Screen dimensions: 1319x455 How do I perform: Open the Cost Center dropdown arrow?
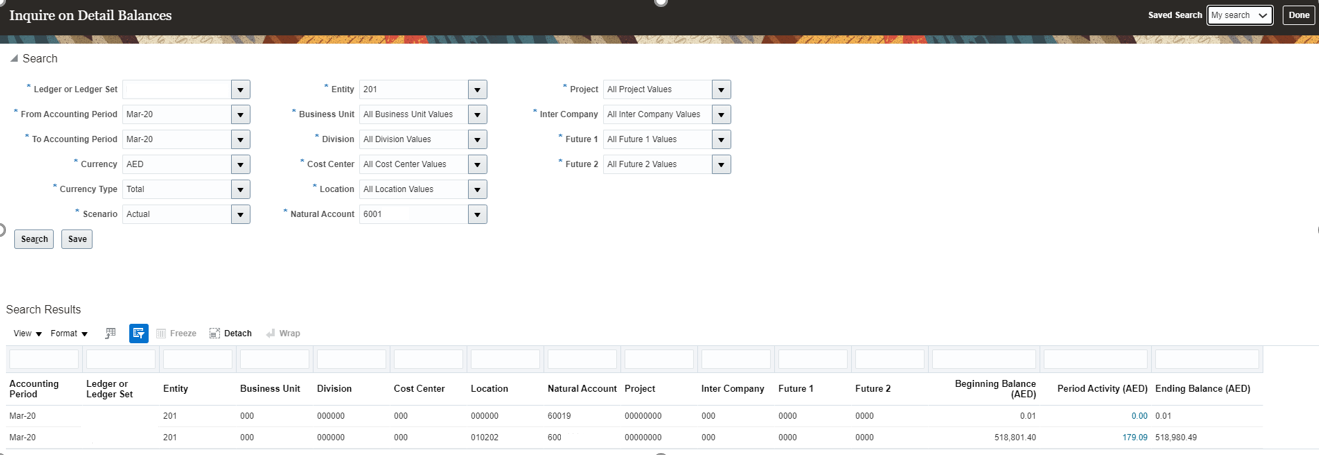(x=477, y=164)
